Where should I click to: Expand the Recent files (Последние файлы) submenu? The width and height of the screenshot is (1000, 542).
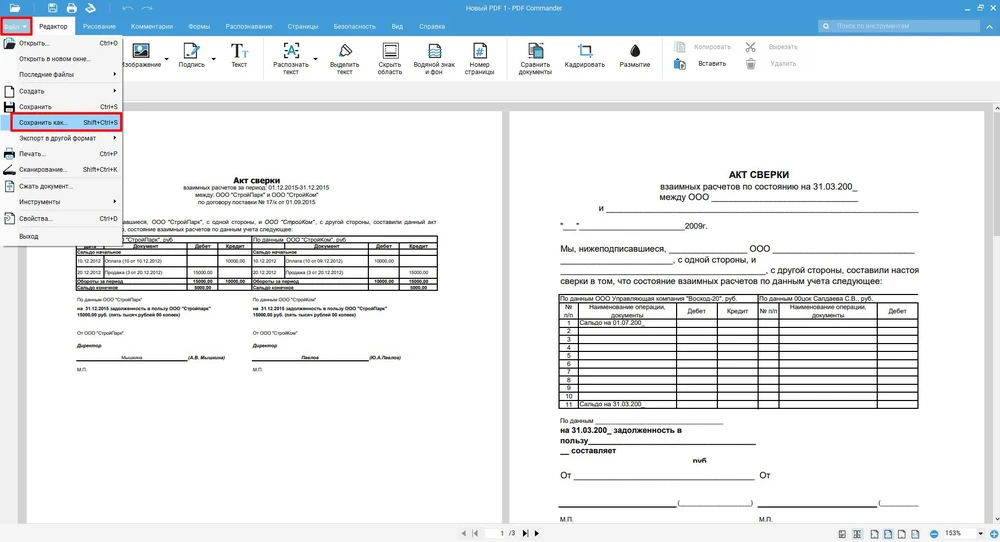[x=62, y=74]
